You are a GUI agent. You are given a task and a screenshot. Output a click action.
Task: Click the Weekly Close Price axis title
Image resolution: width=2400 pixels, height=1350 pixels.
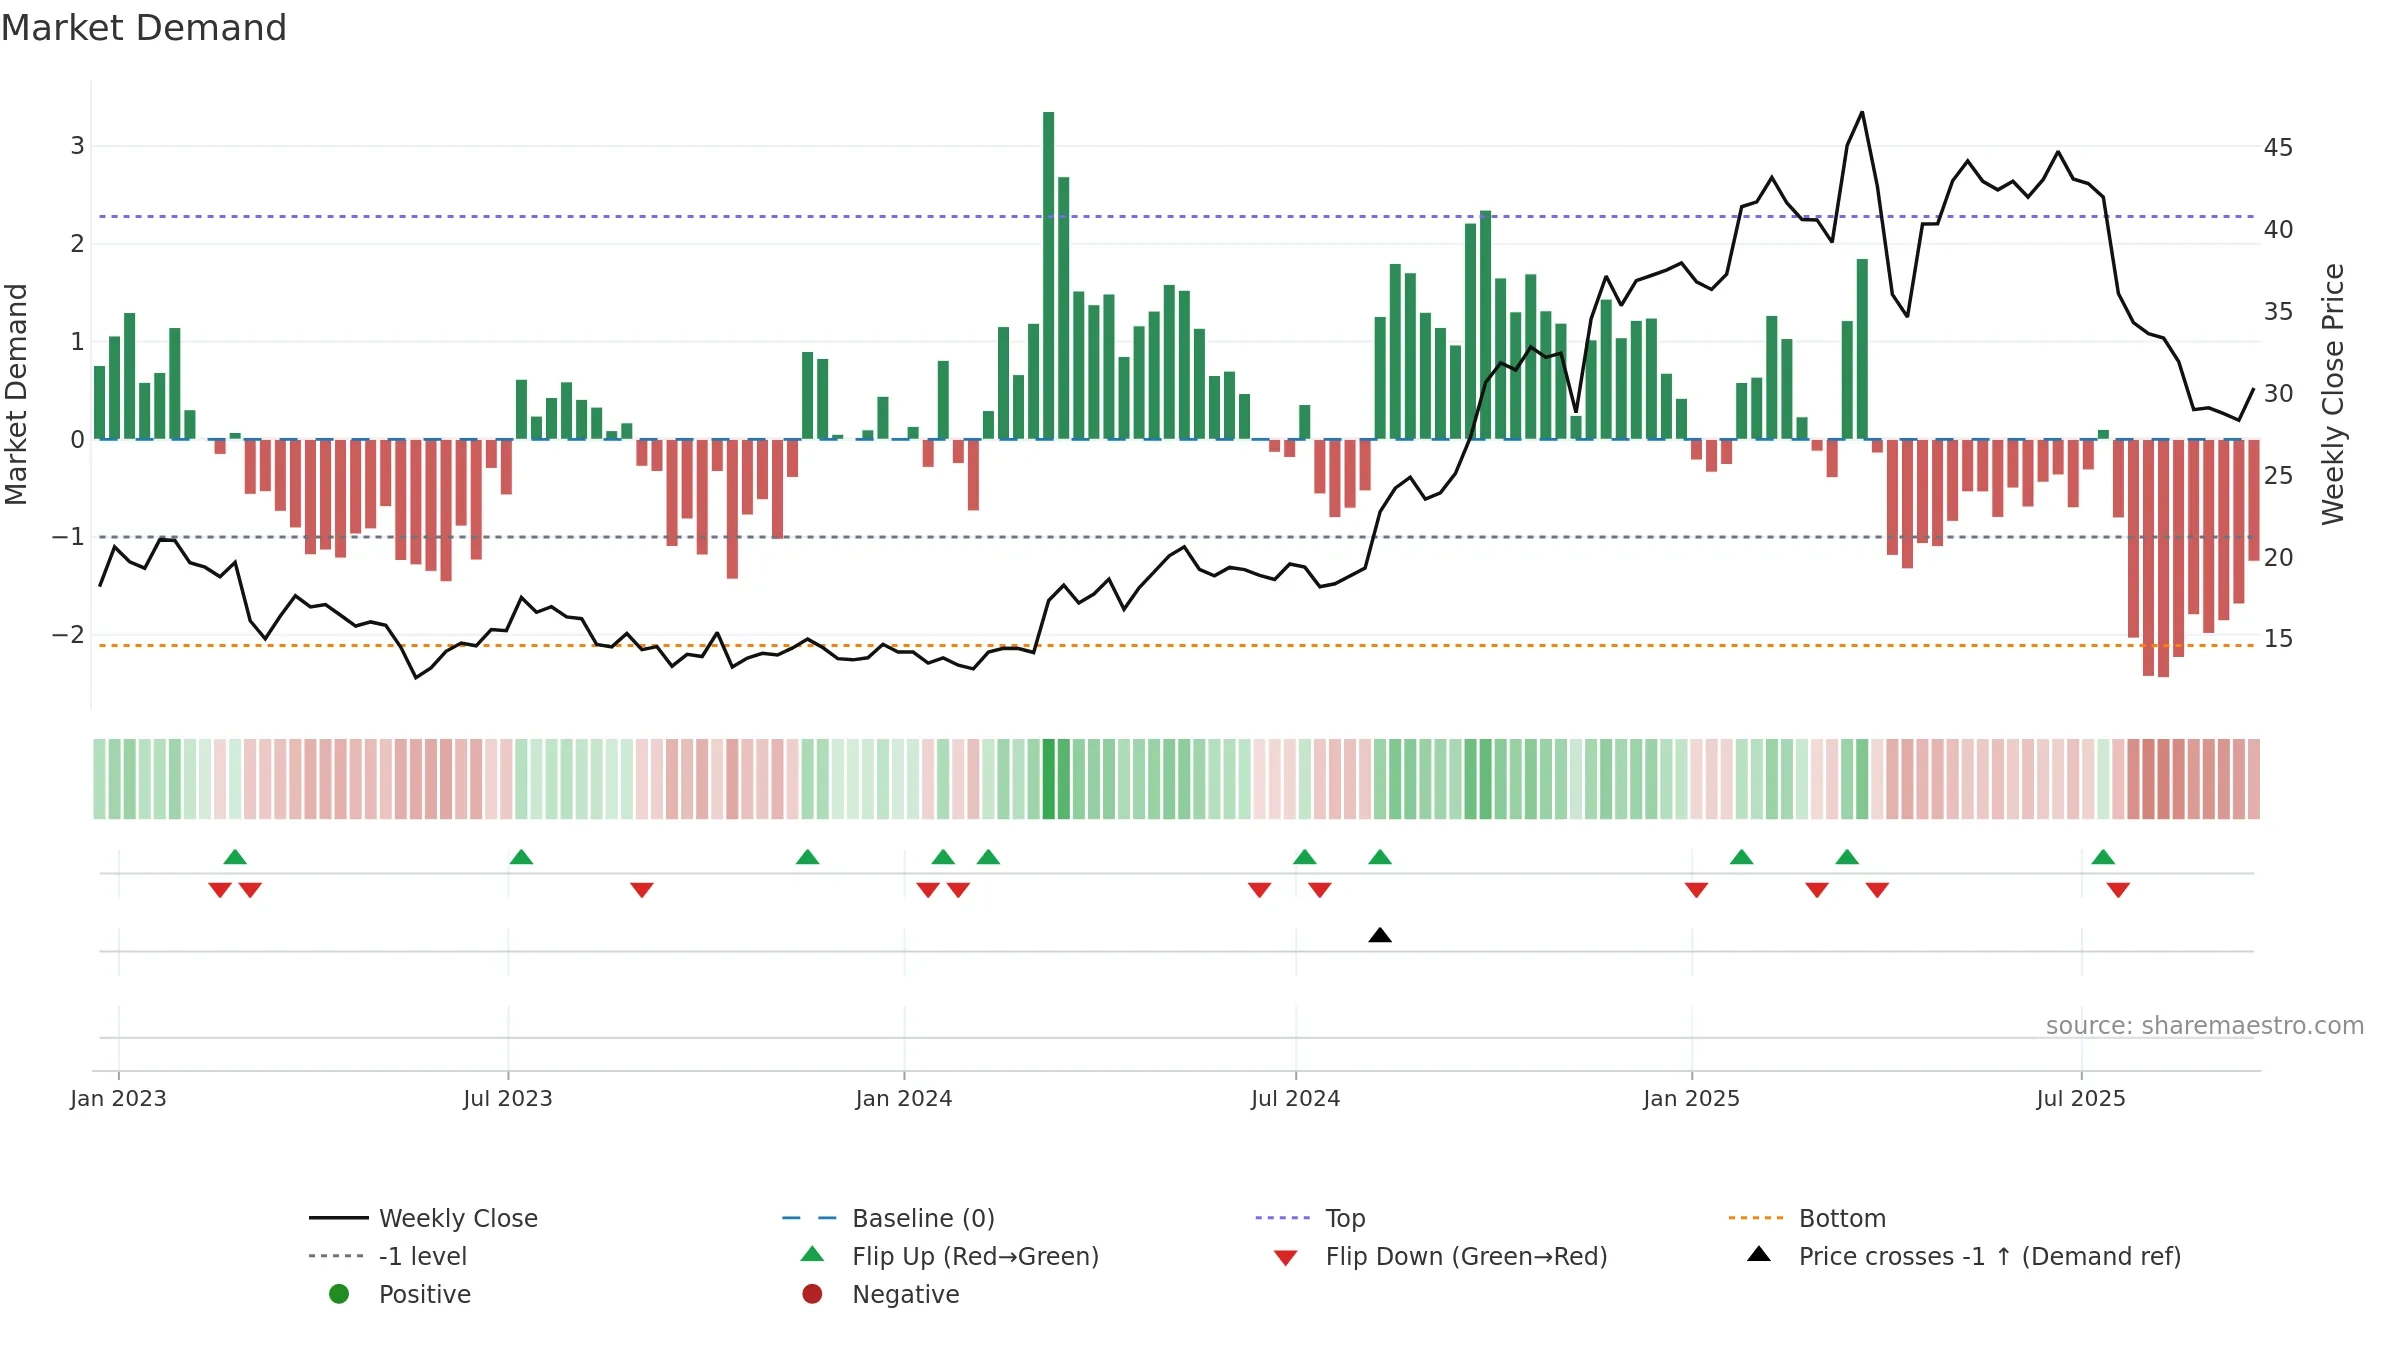click(2333, 394)
